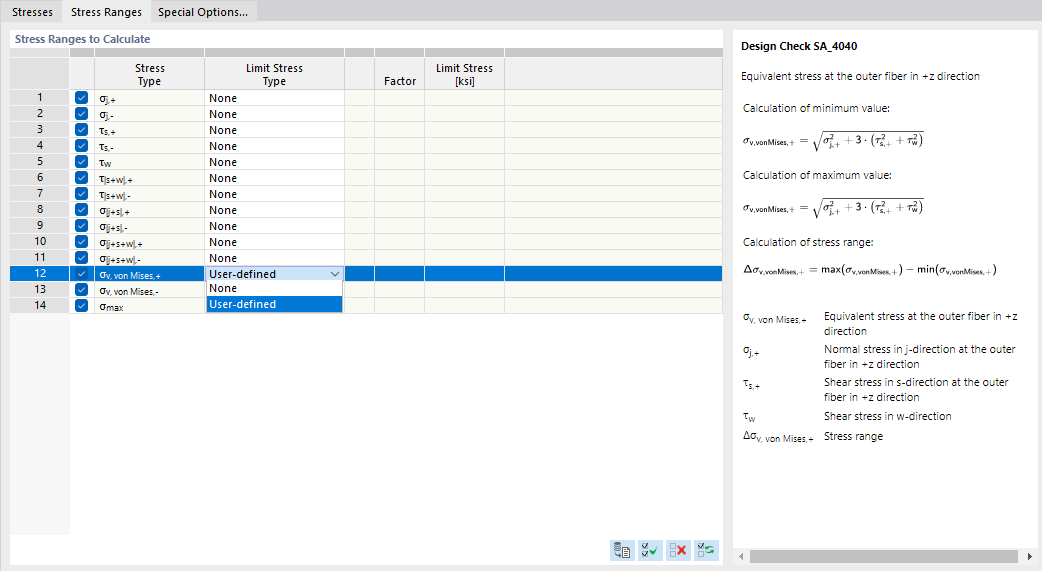The height and width of the screenshot is (571, 1042).
Task: Click the Stress Ranges to Calculate heading
Action: coord(82,39)
